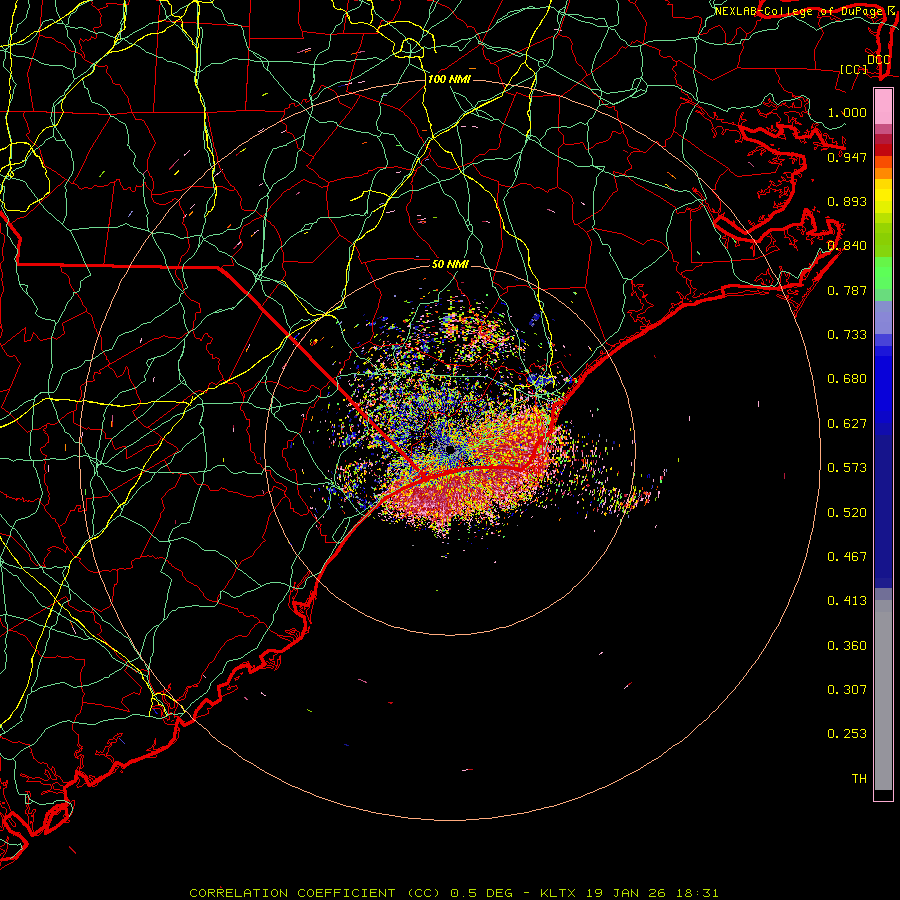Viewport: 900px width, 900px height.
Task: Click the '[CC]' unit label
Action: (853, 69)
